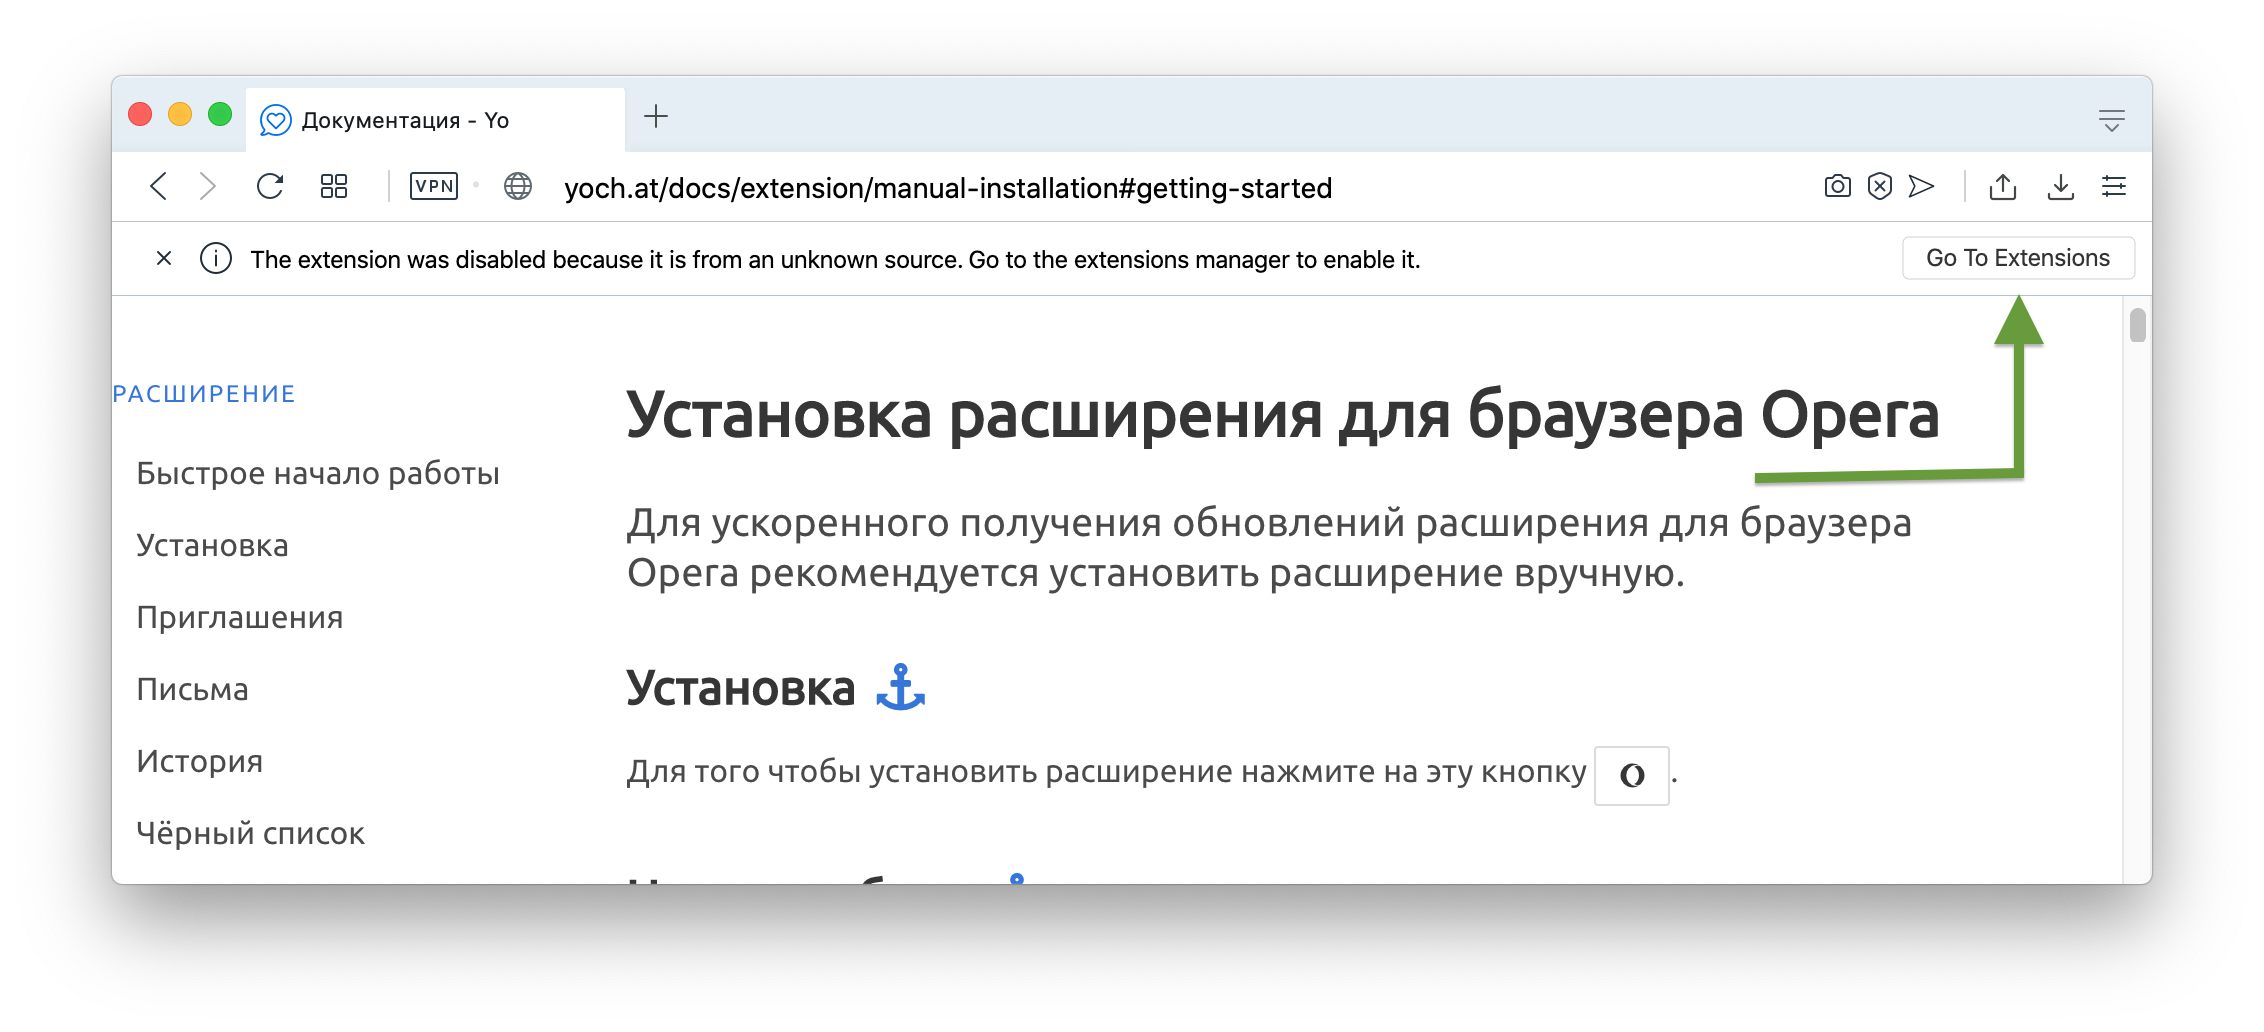This screenshot has width=2264, height=1032.
Task: Dismiss the extension disabled notification
Action: click(x=164, y=259)
